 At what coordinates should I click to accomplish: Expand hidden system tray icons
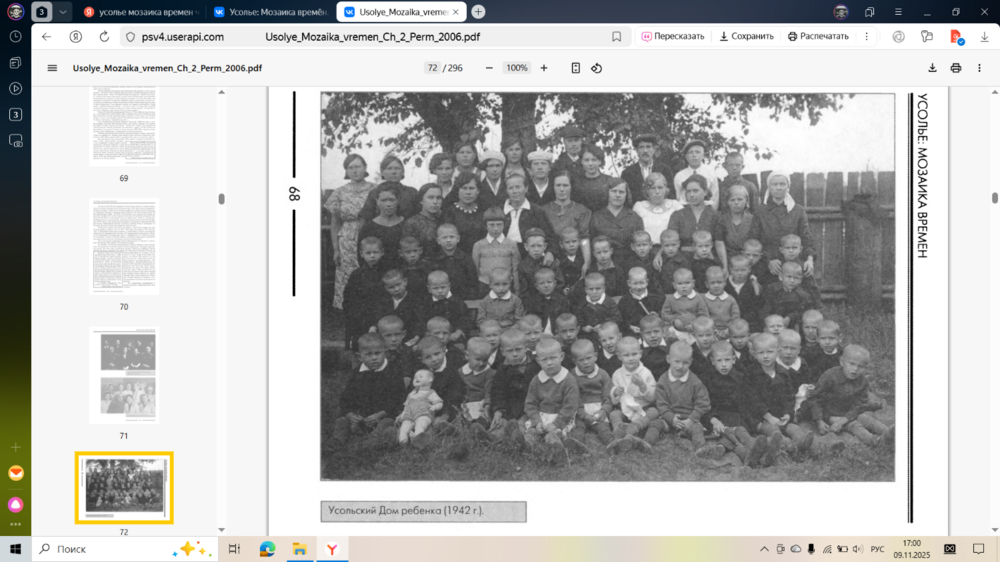click(764, 549)
